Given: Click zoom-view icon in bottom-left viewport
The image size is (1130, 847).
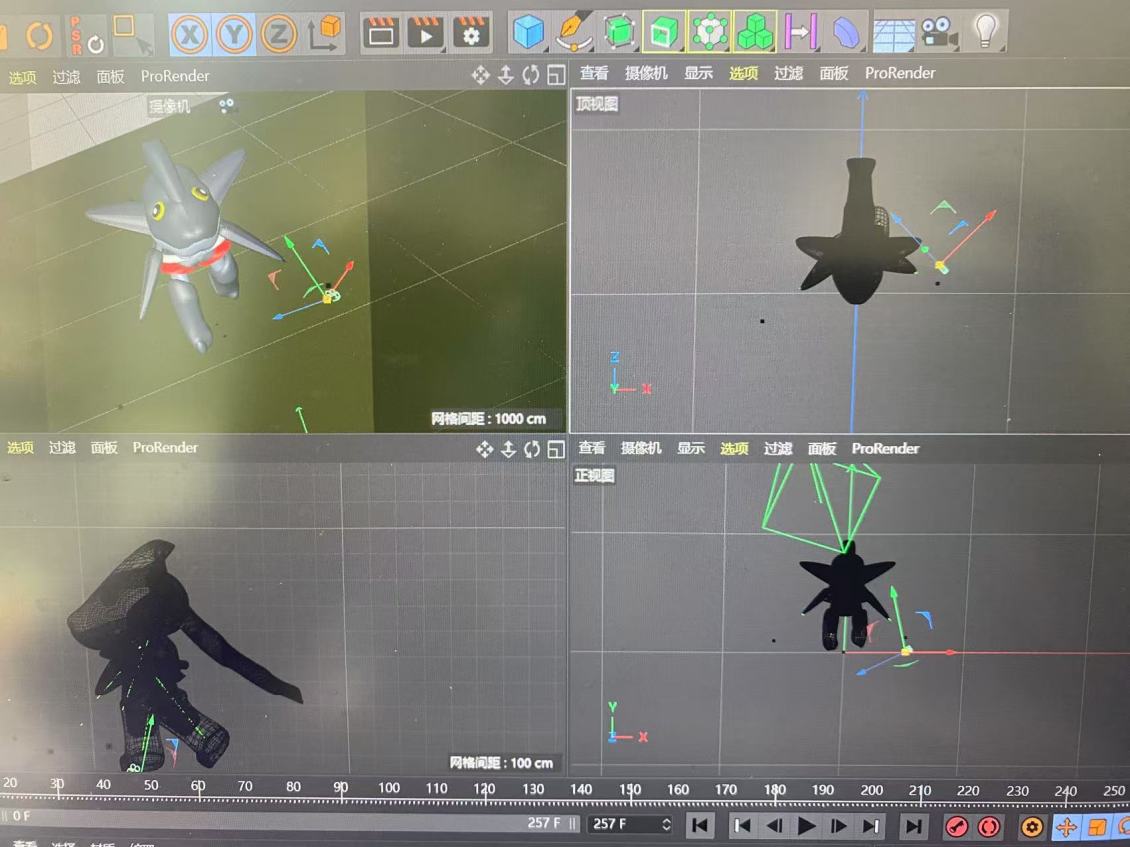Looking at the screenshot, I should pyautogui.click(x=509, y=450).
